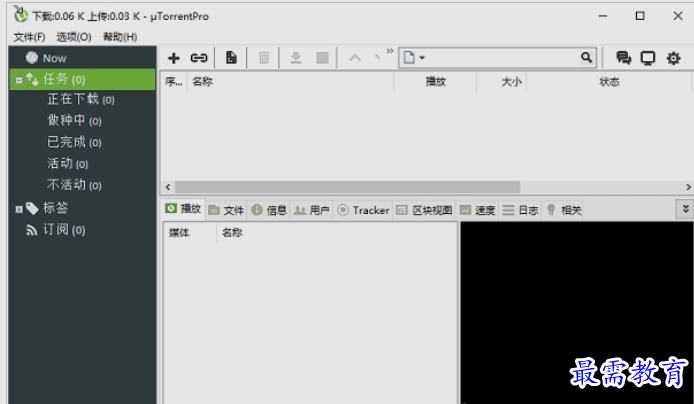Screen dimensions: 694x404
Task: Select 任务 (0) in the sidebar
Action: (82, 80)
